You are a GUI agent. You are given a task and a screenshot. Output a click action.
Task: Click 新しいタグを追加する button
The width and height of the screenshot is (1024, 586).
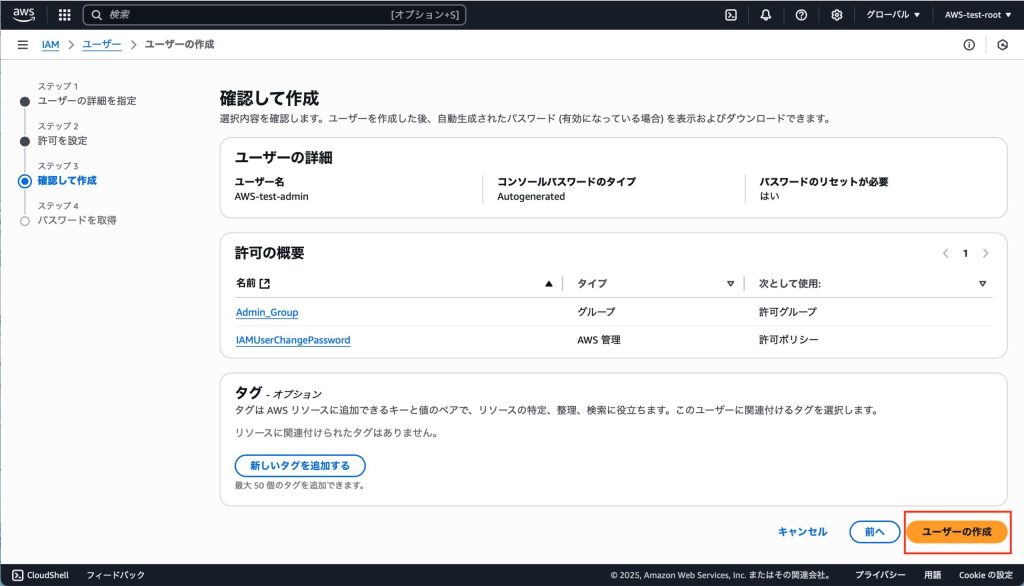click(x=300, y=466)
